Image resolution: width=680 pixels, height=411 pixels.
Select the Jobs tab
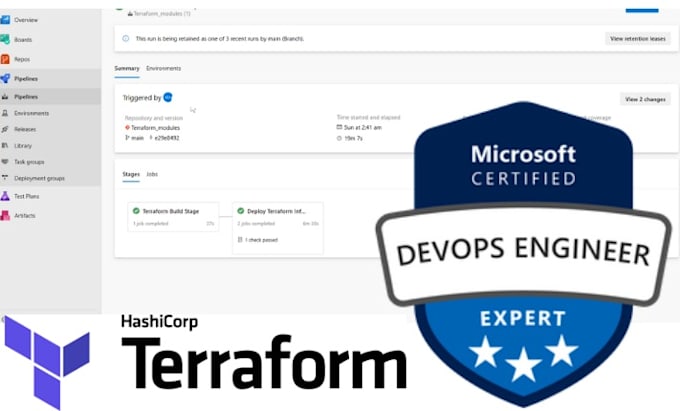point(152,174)
